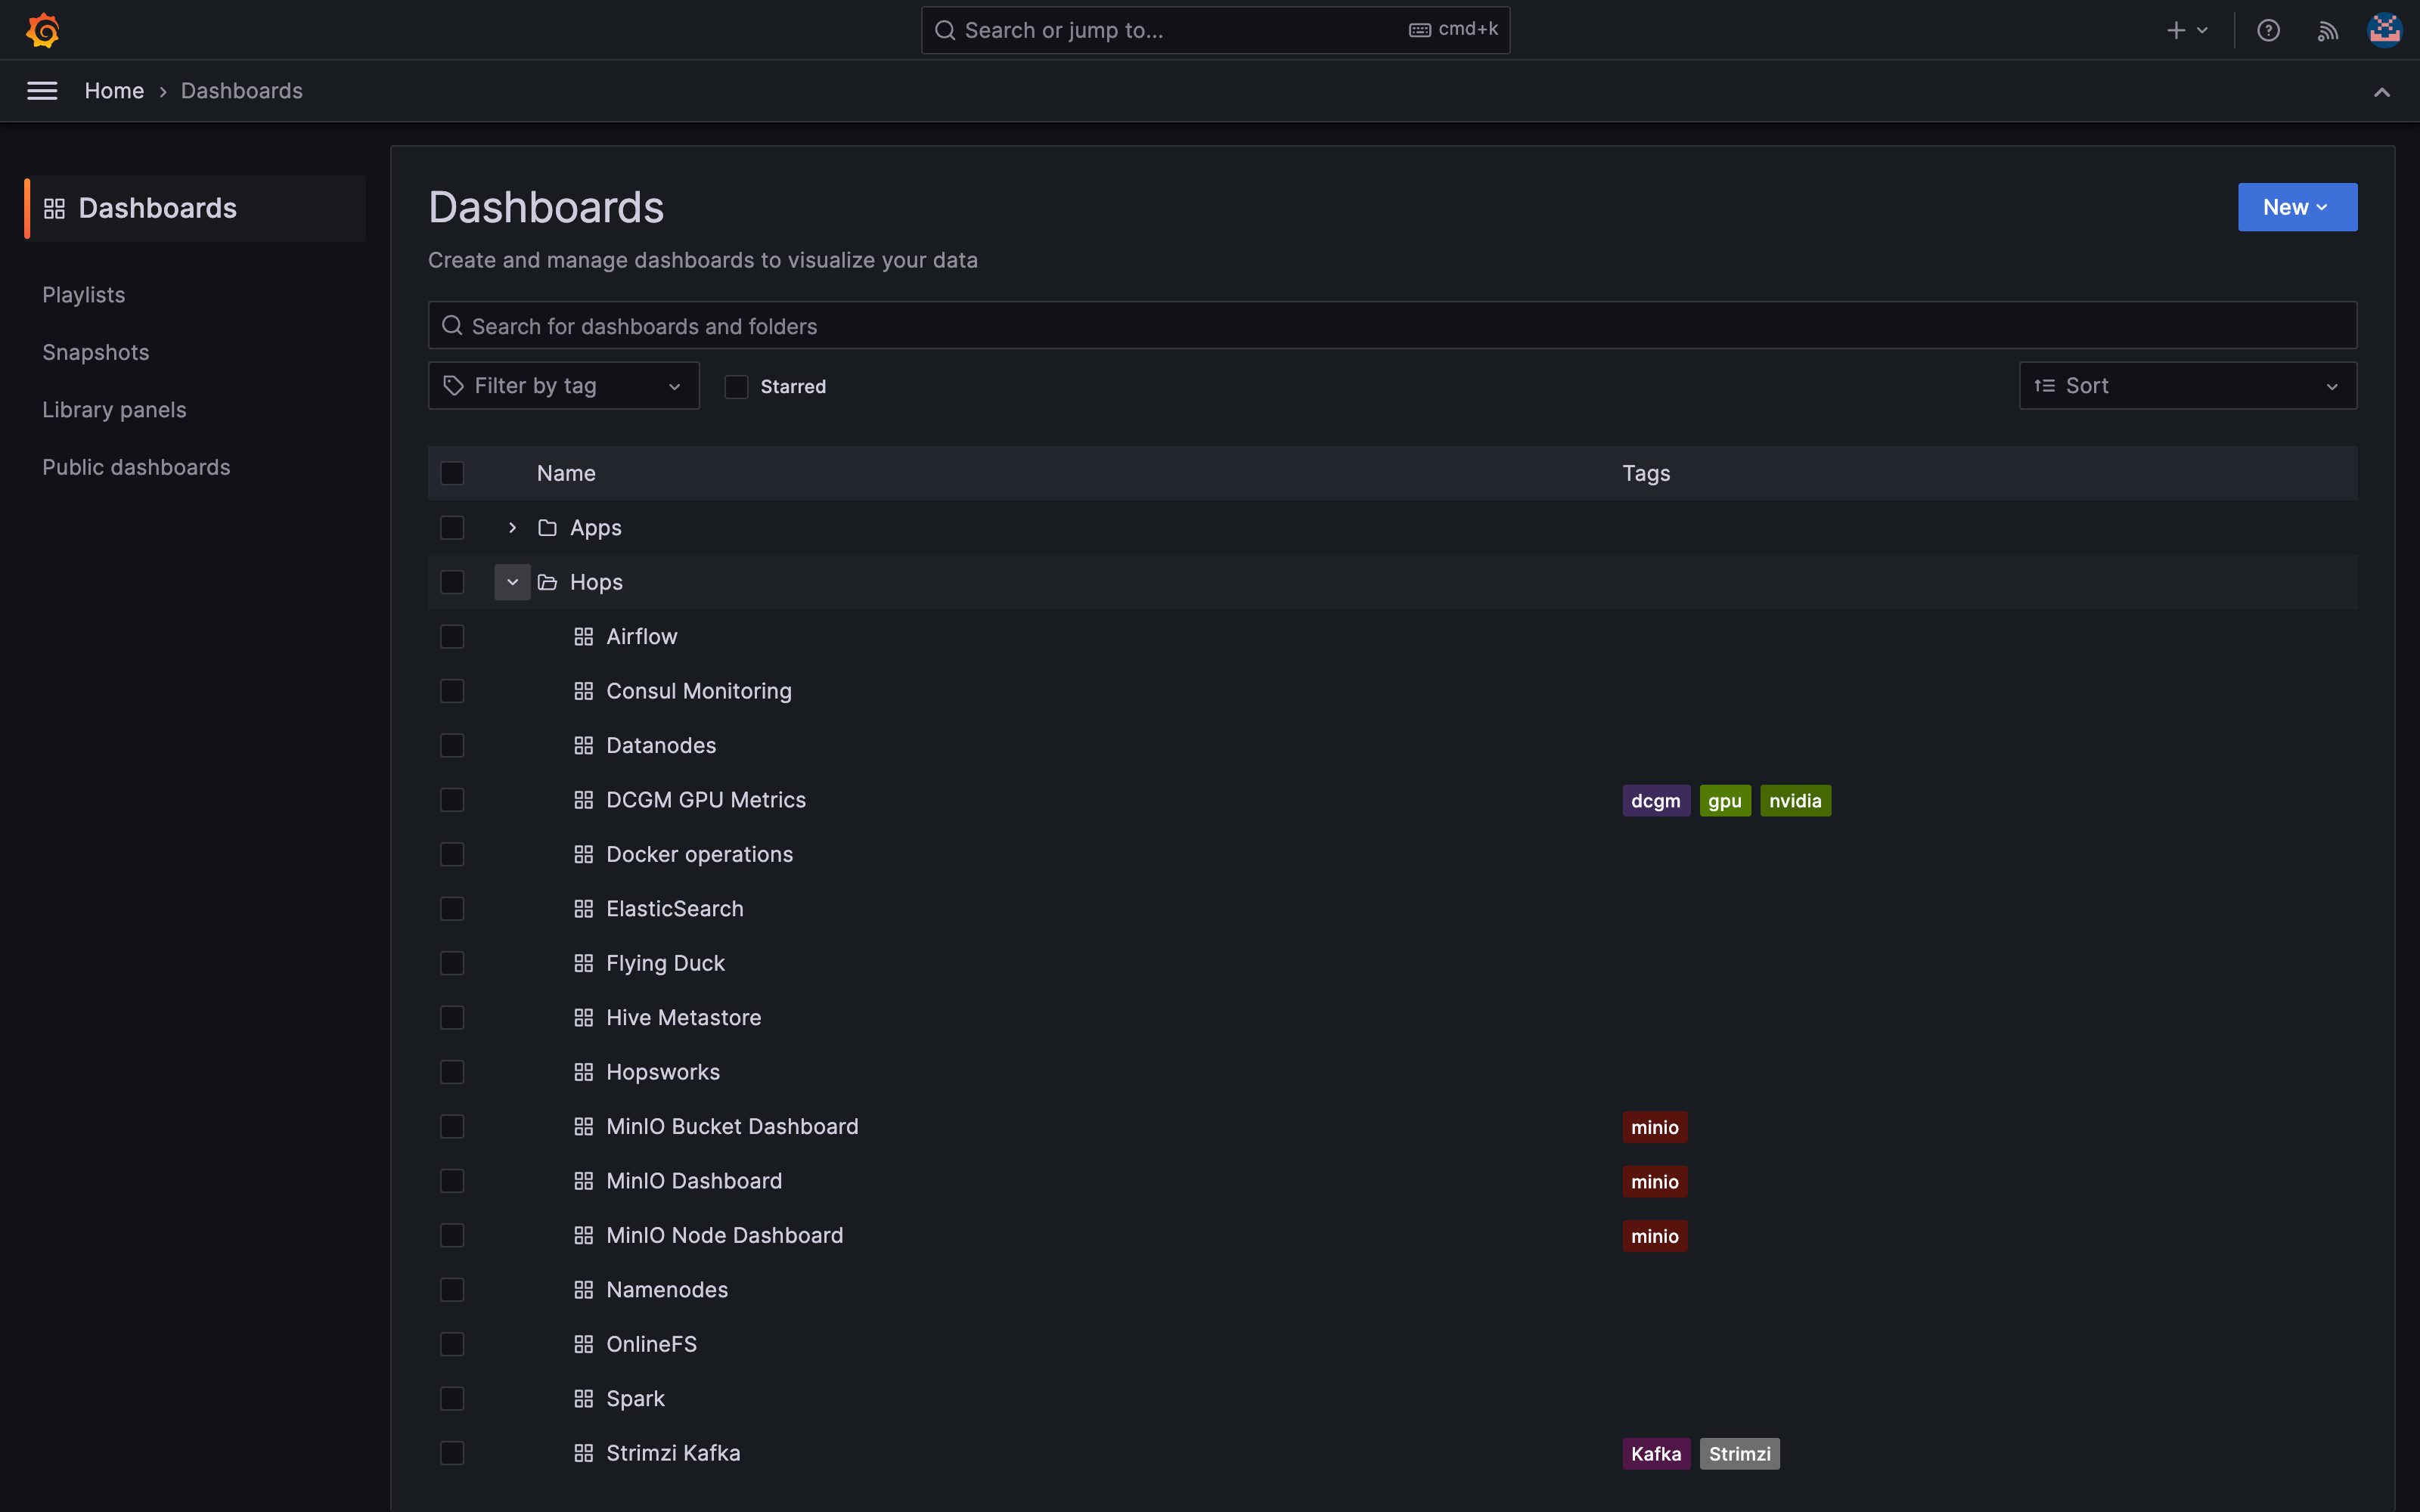Image resolution: width=2420 pixels, height=1512 pixels.
Task: Click the Home breadcrumb link
Action: (114, 91)
